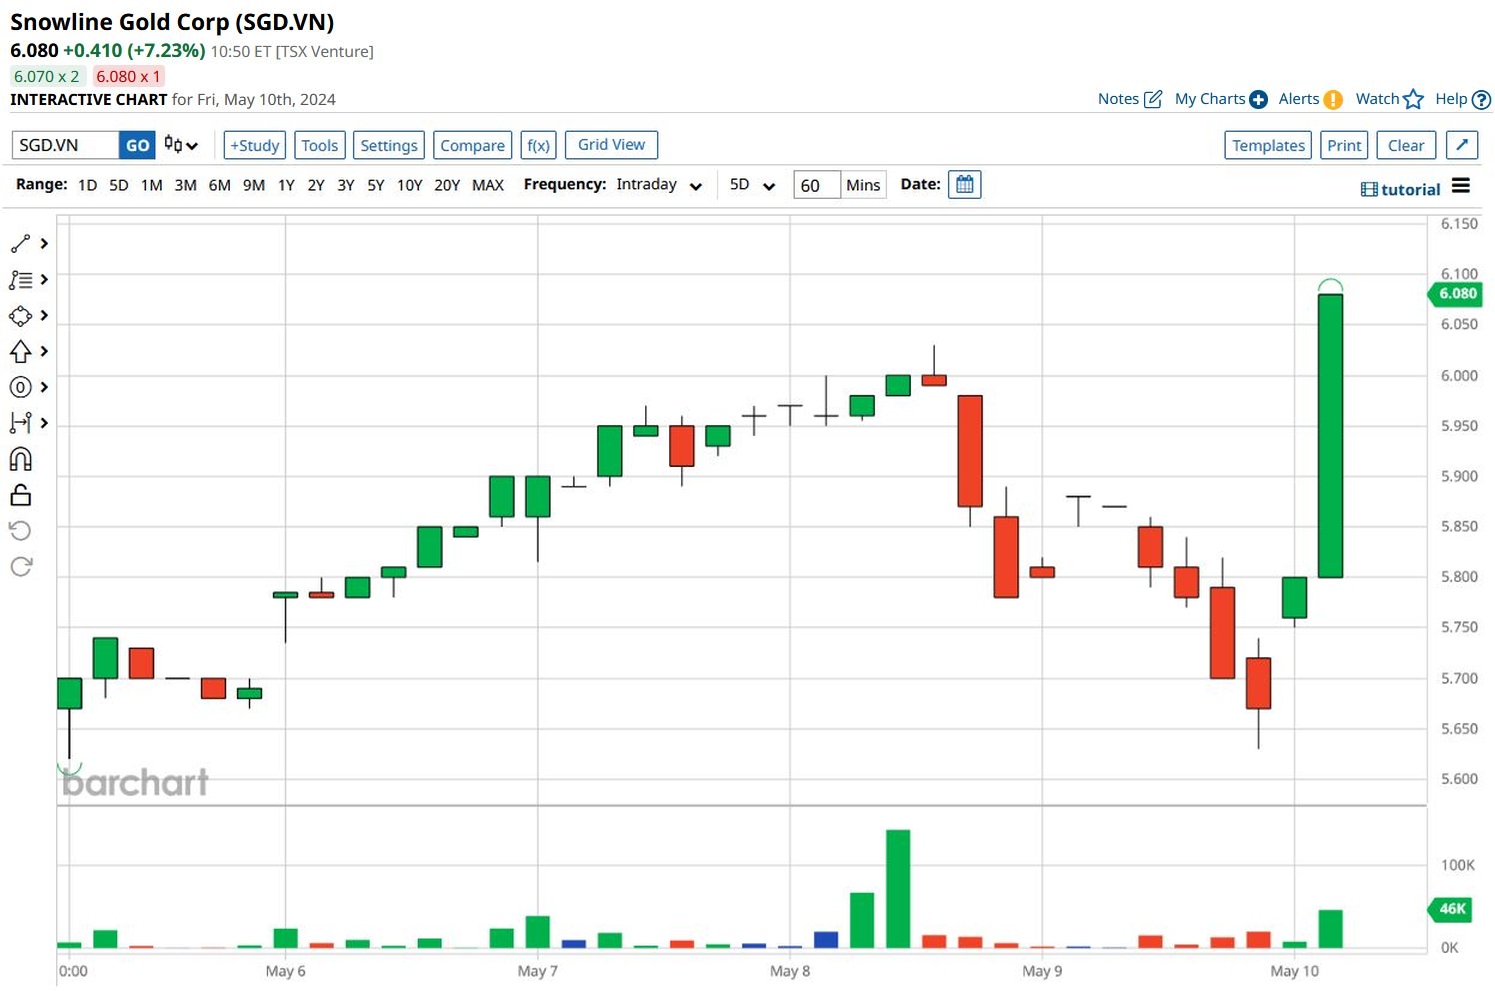Click the undo arrow icon
1495x991 pixels.
click(20, 531)
